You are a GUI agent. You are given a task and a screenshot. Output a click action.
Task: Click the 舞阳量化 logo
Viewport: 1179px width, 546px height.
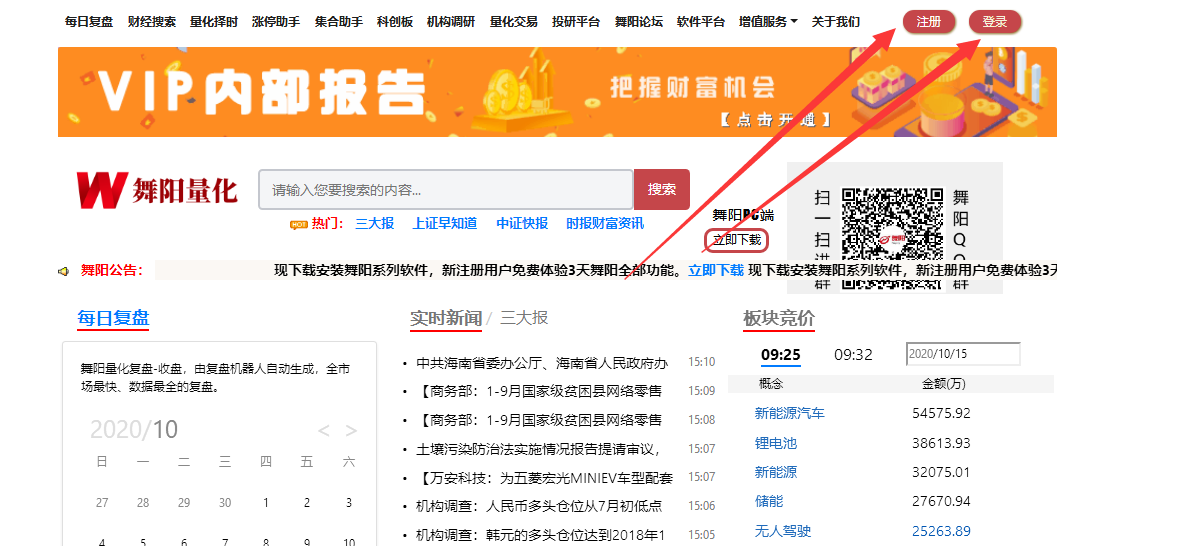156,190
